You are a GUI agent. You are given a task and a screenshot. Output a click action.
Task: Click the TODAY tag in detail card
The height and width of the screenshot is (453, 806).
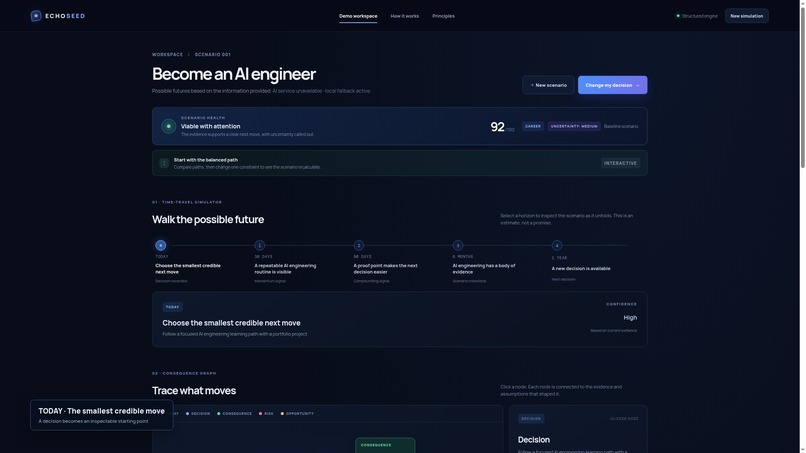(x=172, y=307)
